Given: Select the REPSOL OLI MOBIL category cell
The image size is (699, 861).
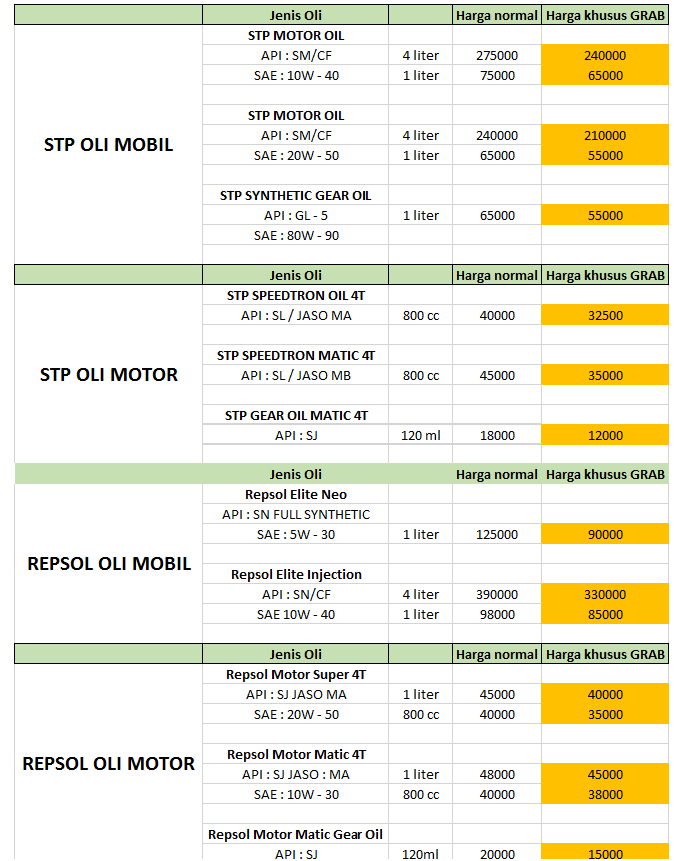Looking at the screenshot, I should click(108, 564).
